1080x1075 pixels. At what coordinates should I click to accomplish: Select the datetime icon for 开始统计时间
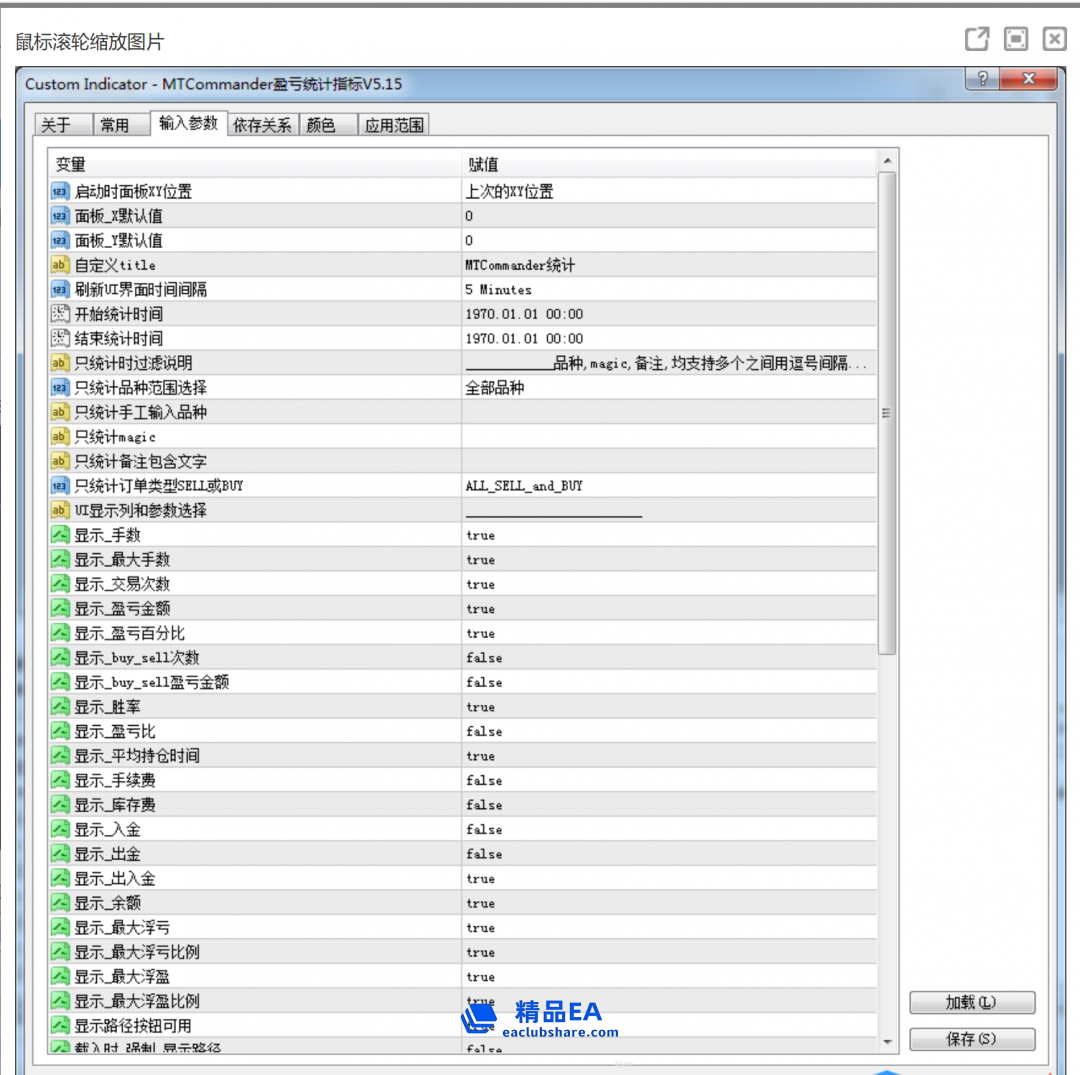(x=60, y=314)
